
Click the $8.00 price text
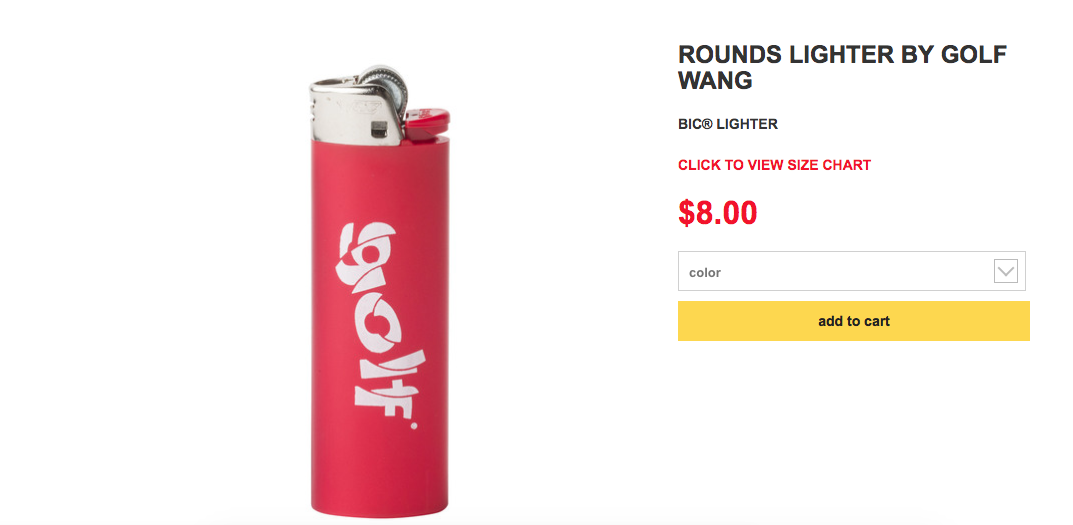(717, 212)
